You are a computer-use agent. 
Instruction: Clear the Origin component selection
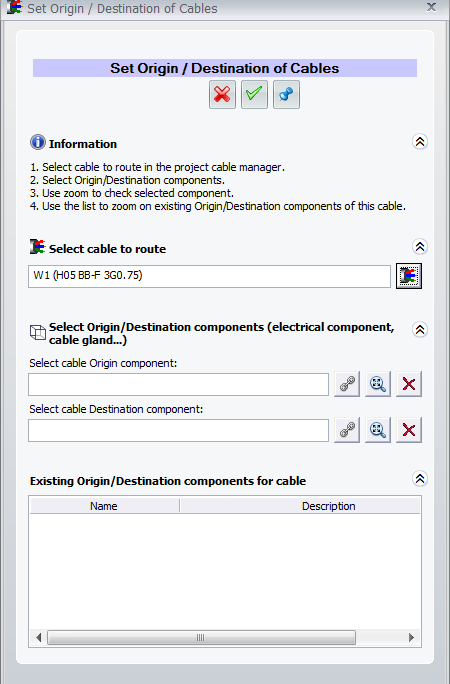(x=409, y=384)
